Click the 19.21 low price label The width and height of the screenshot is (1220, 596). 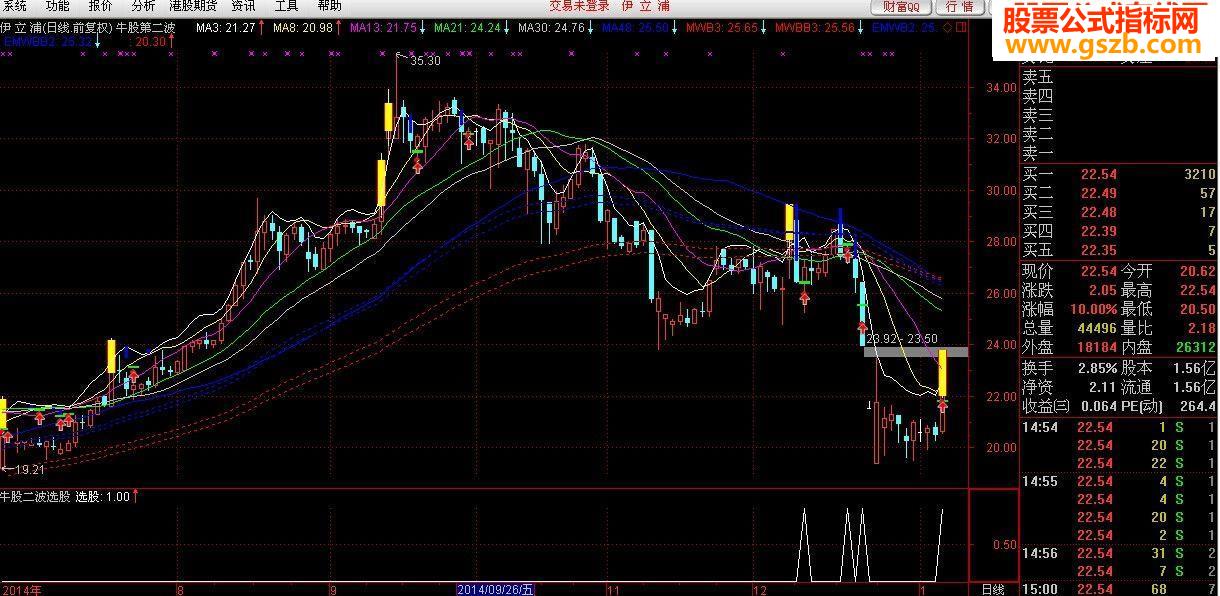tap(30, 469)
